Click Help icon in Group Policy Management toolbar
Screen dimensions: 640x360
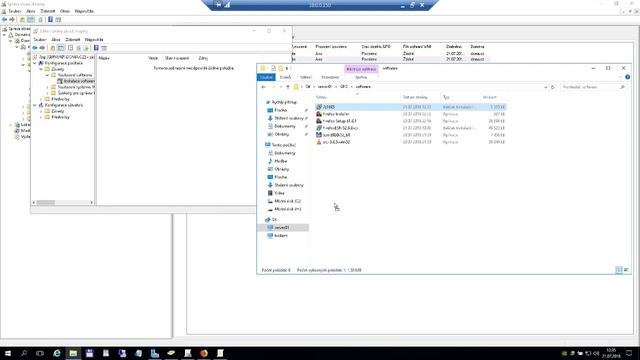coord(50,19)
